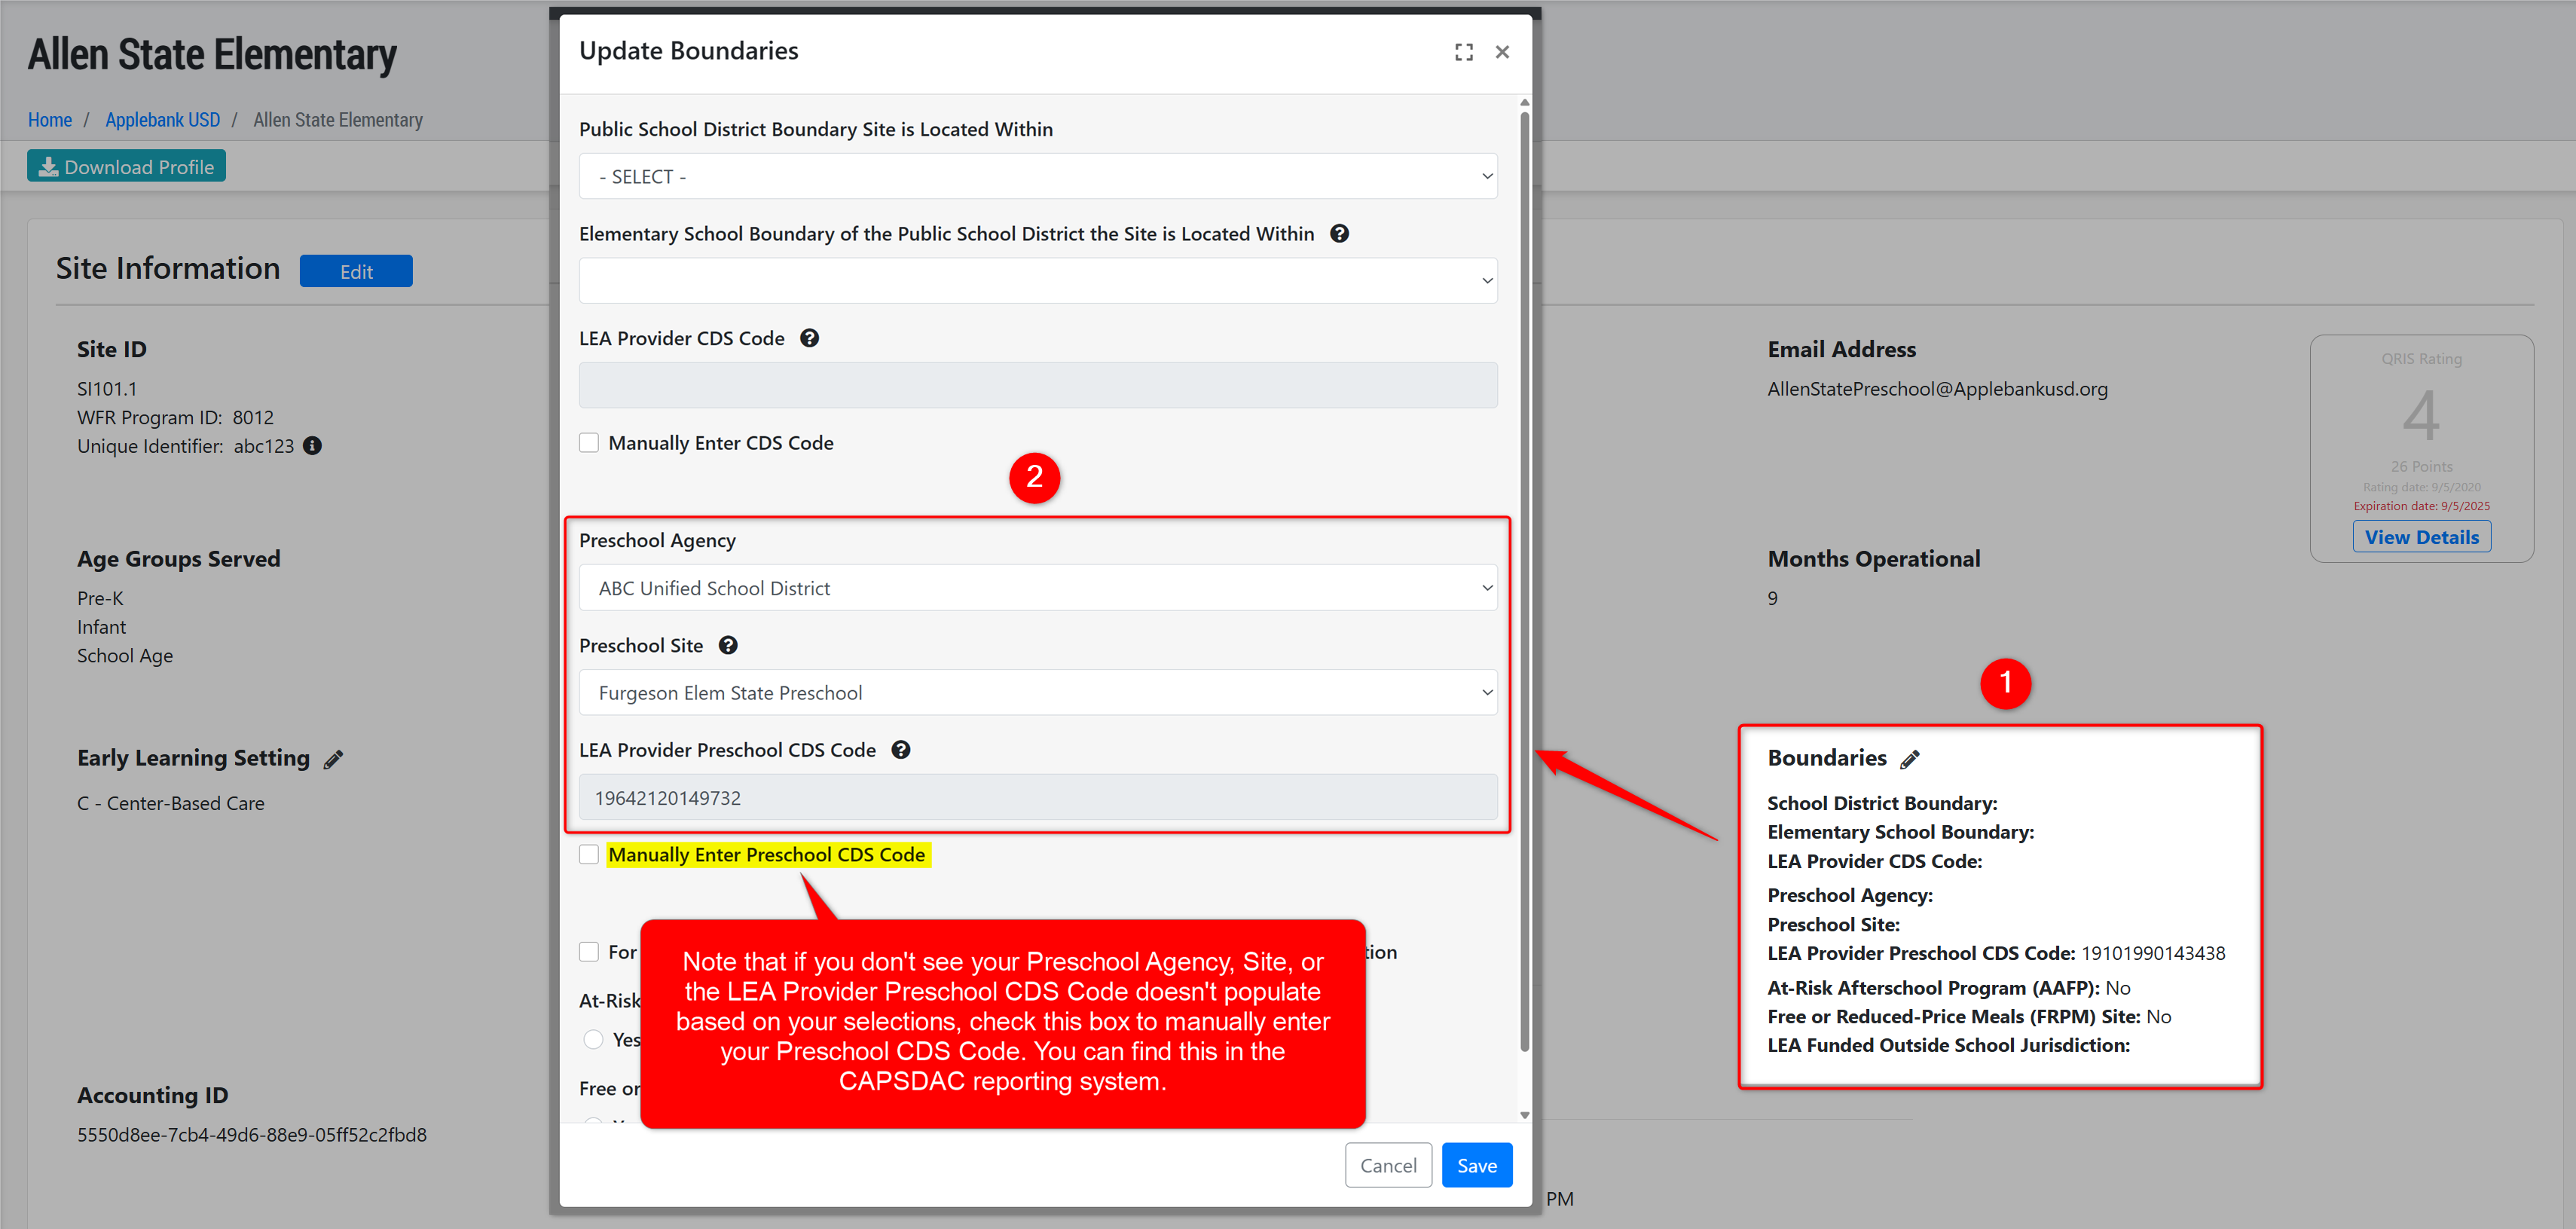Enable Manually Enter Preschool CDS Code checkbox
Viewport: 2576px width, 1229px height.
(x=589, y=854)
